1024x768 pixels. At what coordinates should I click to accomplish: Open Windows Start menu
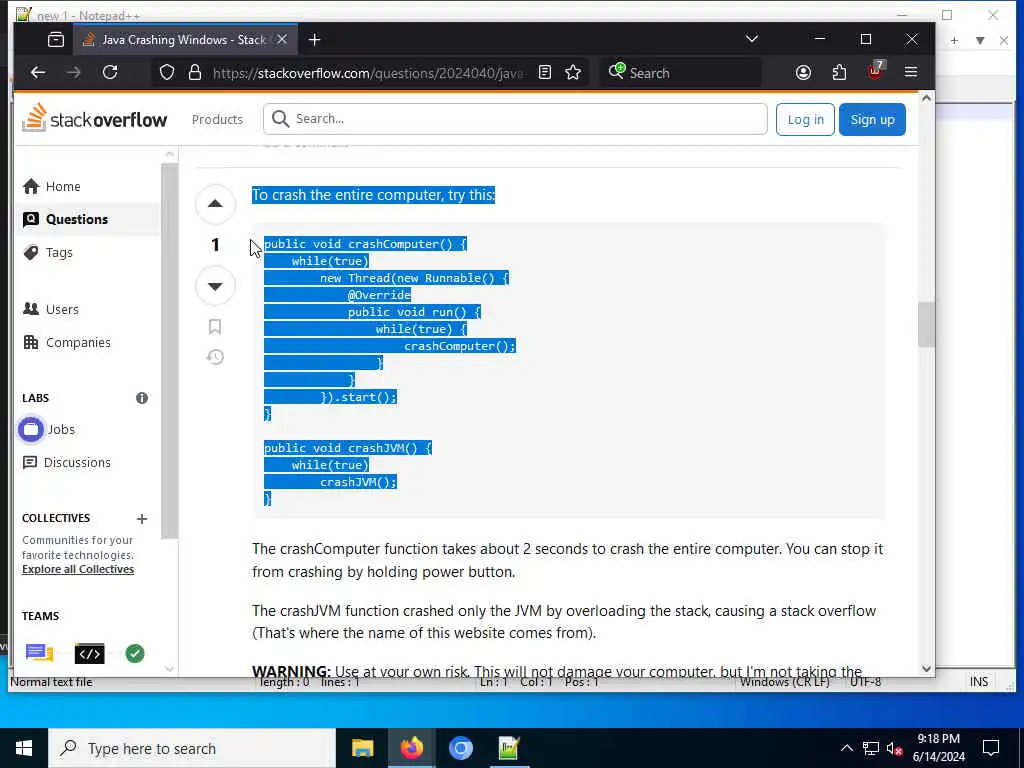click(x=24, y=748)
